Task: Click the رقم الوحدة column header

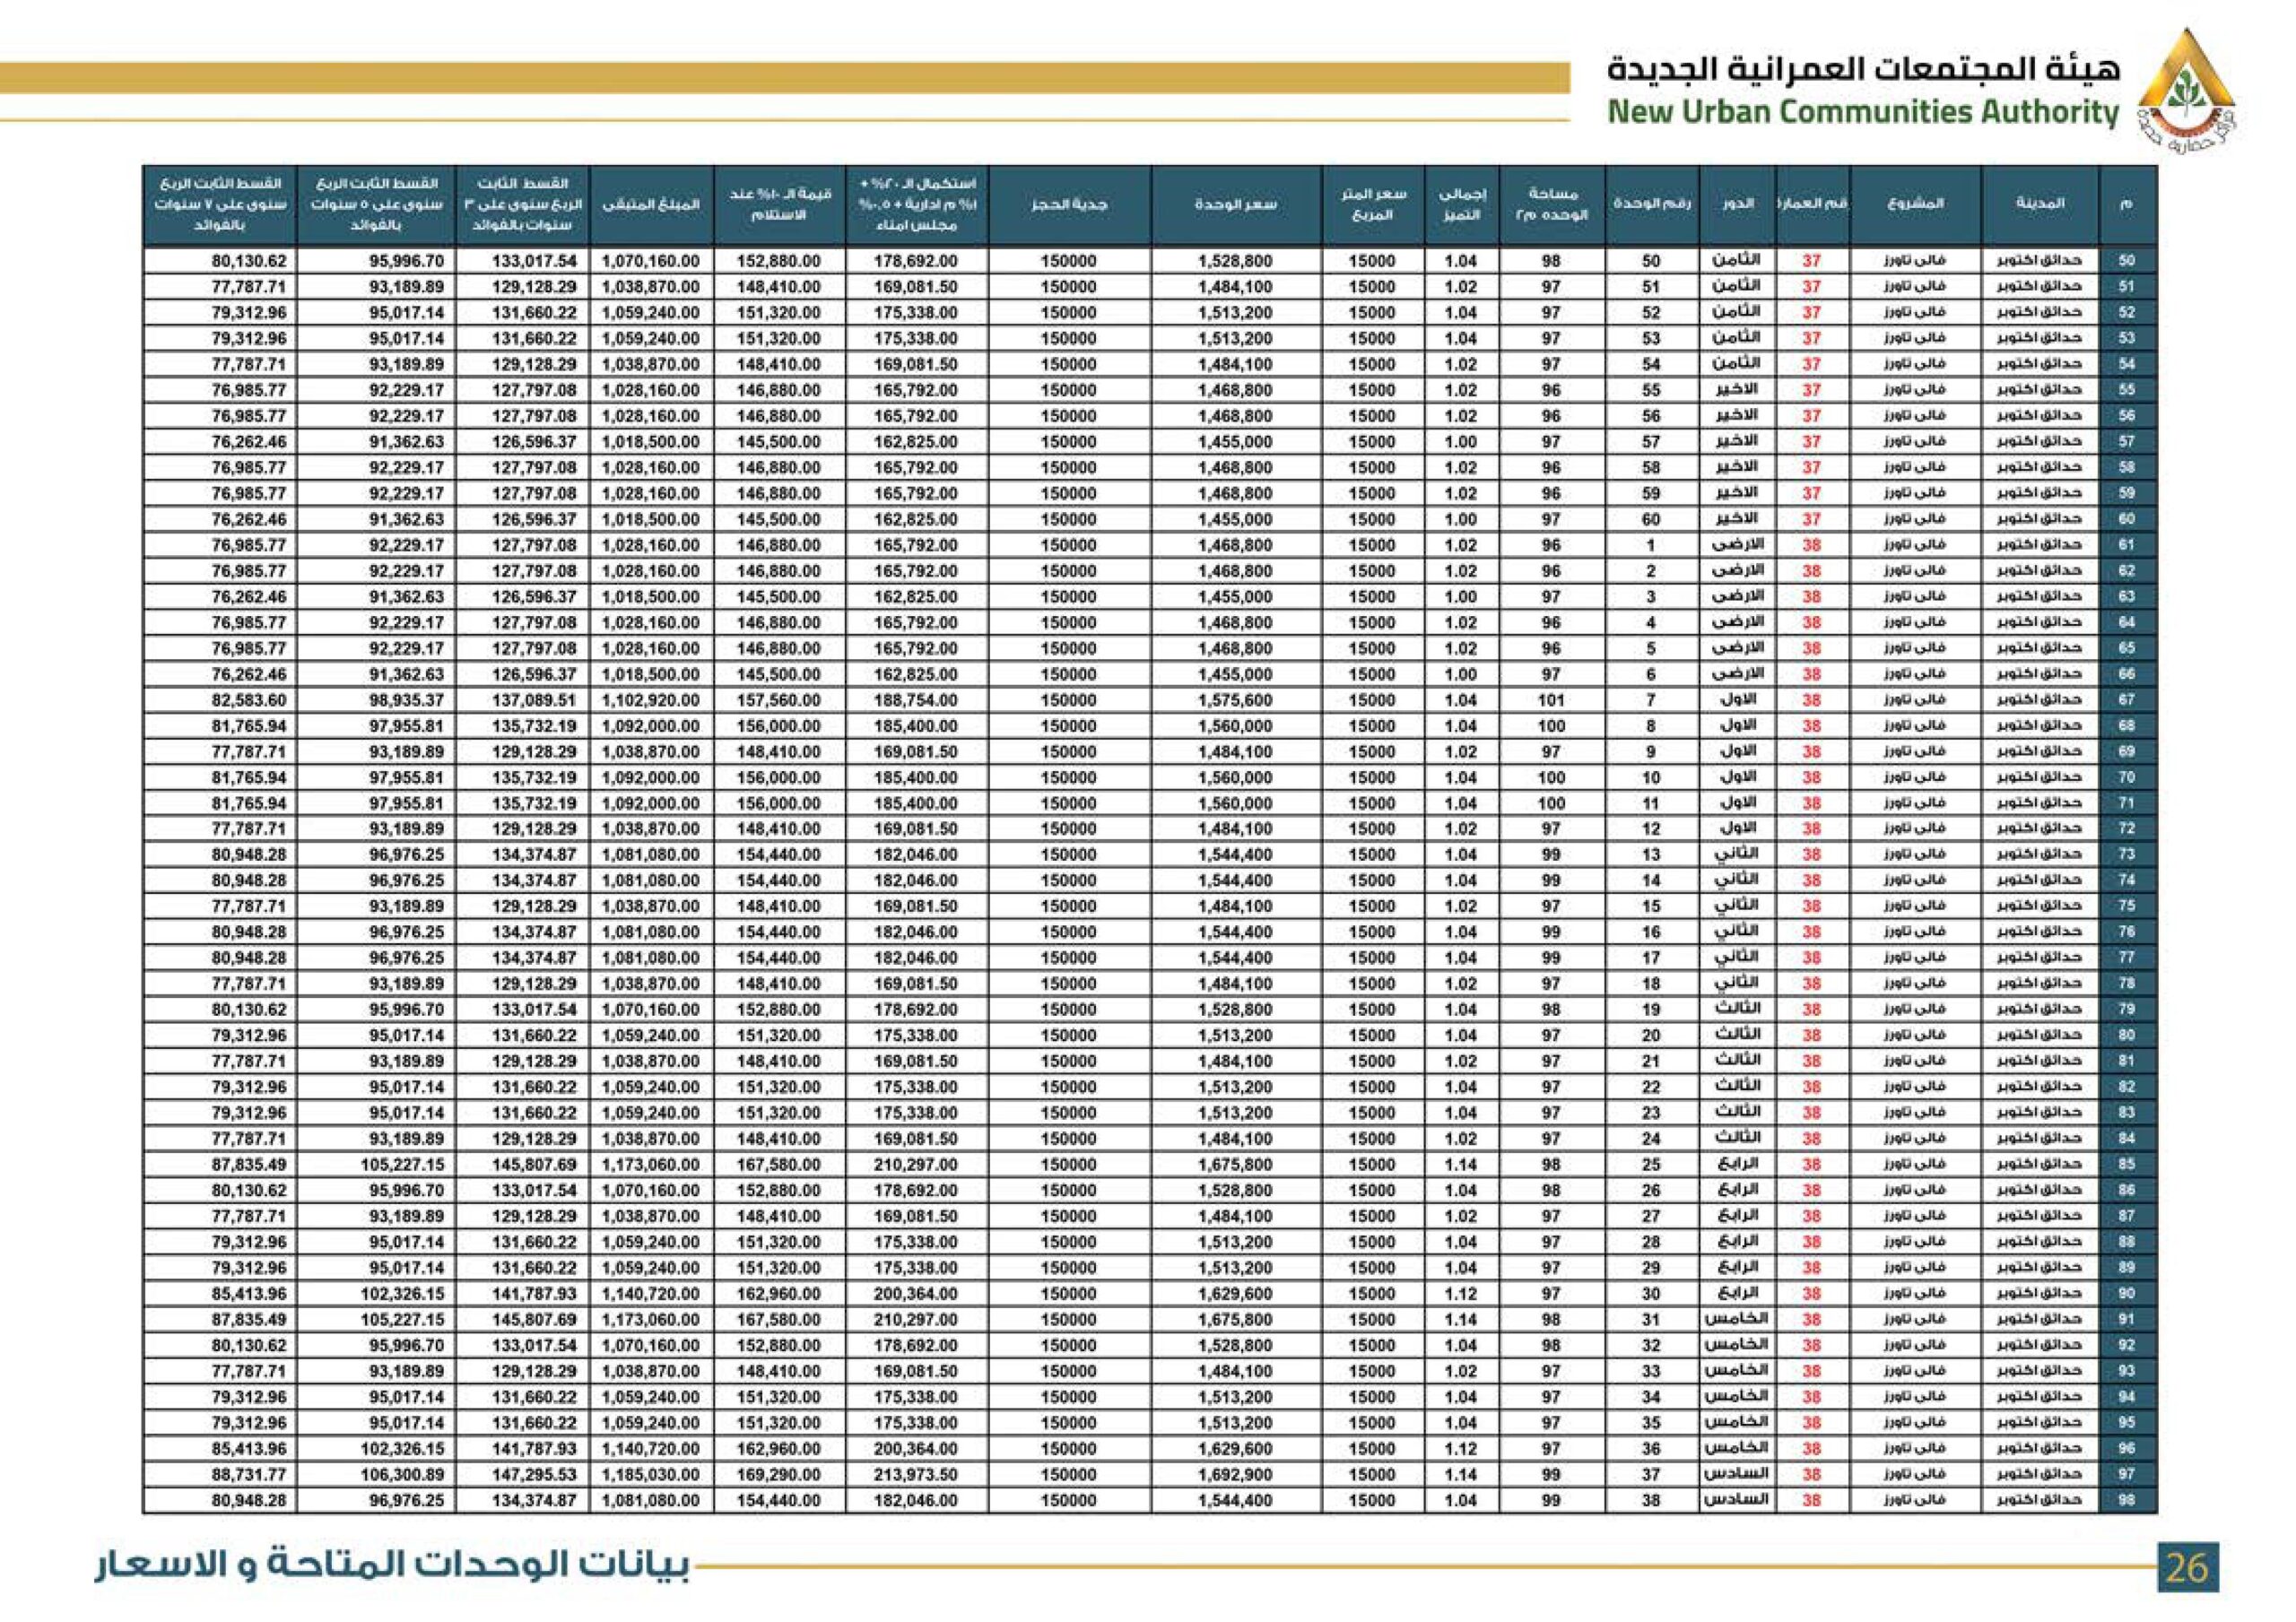Action: tap(1651, 204)
